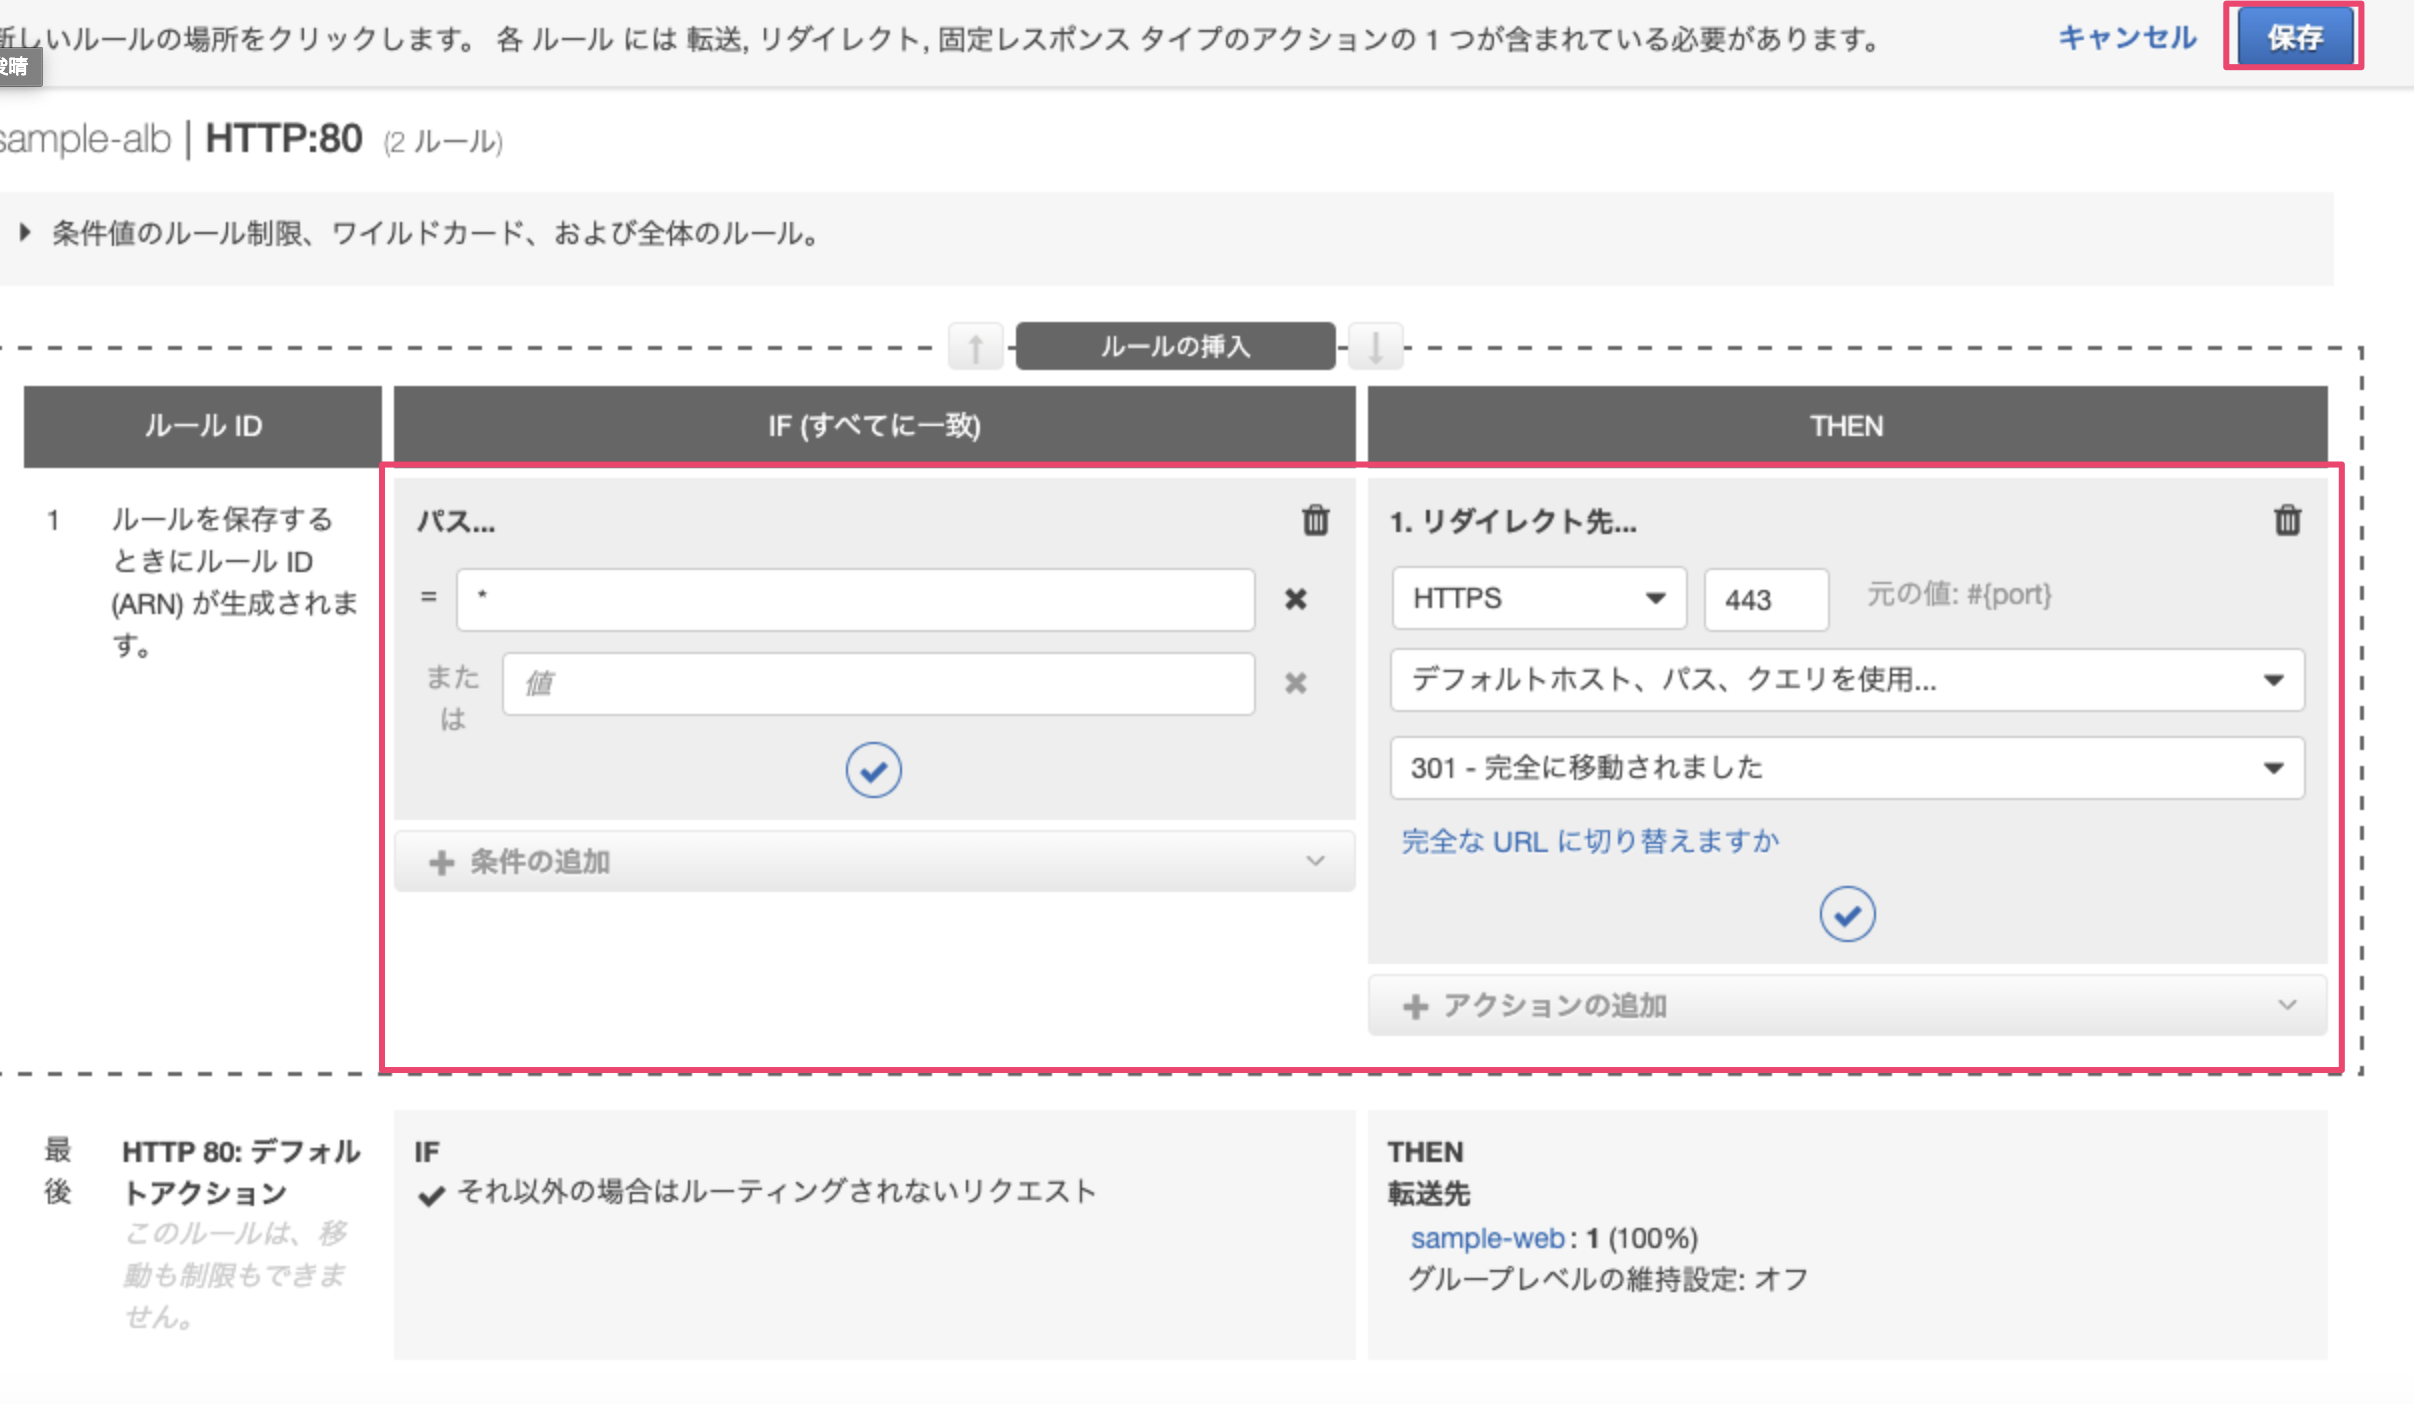This screenshot has width=2414, height=1404.
Task: Open the 301 status code dropdown
Action: click(x=1846, y=768)
